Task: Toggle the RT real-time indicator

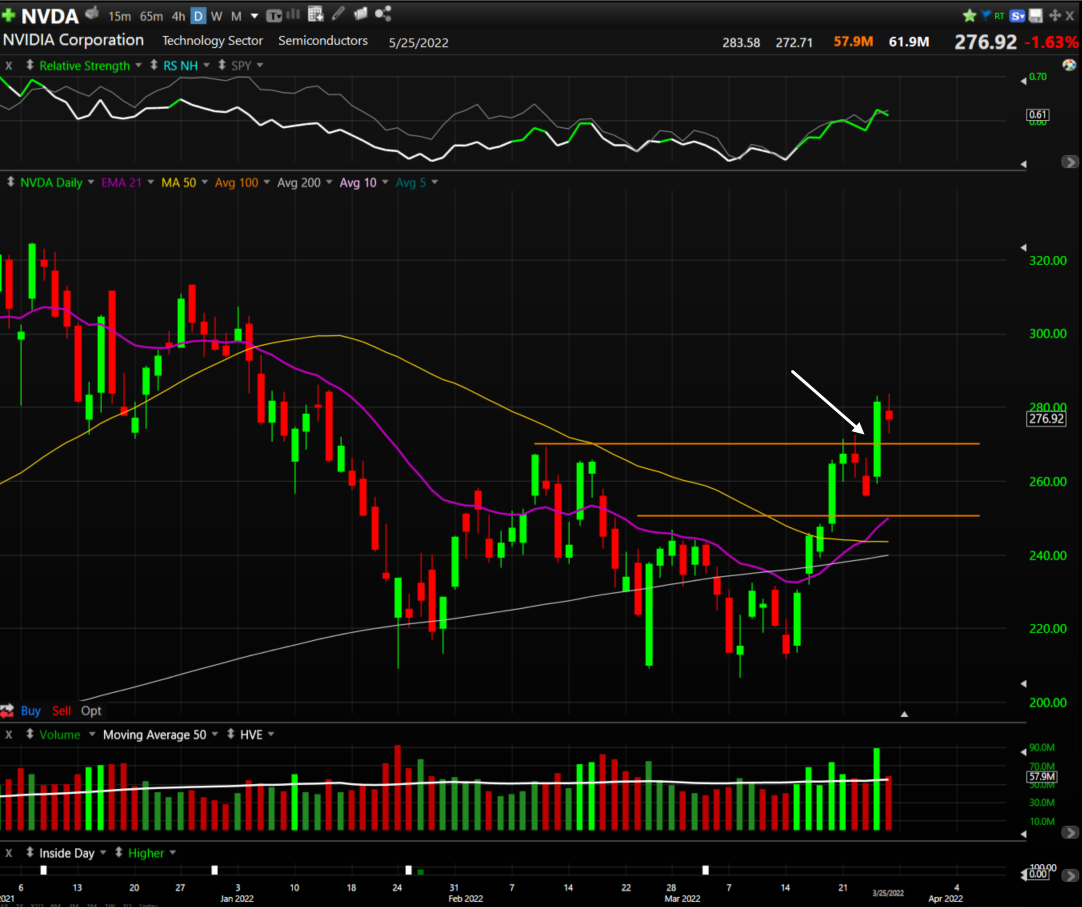Action: point(999,15)
